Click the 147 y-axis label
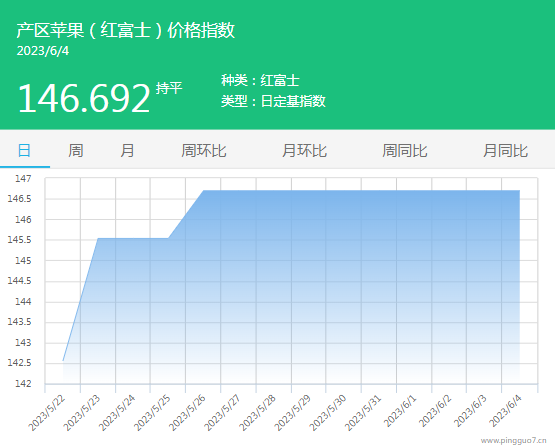The height and width of the screenshot is (448, 555). pyautogui.click(x=23, y=178)
